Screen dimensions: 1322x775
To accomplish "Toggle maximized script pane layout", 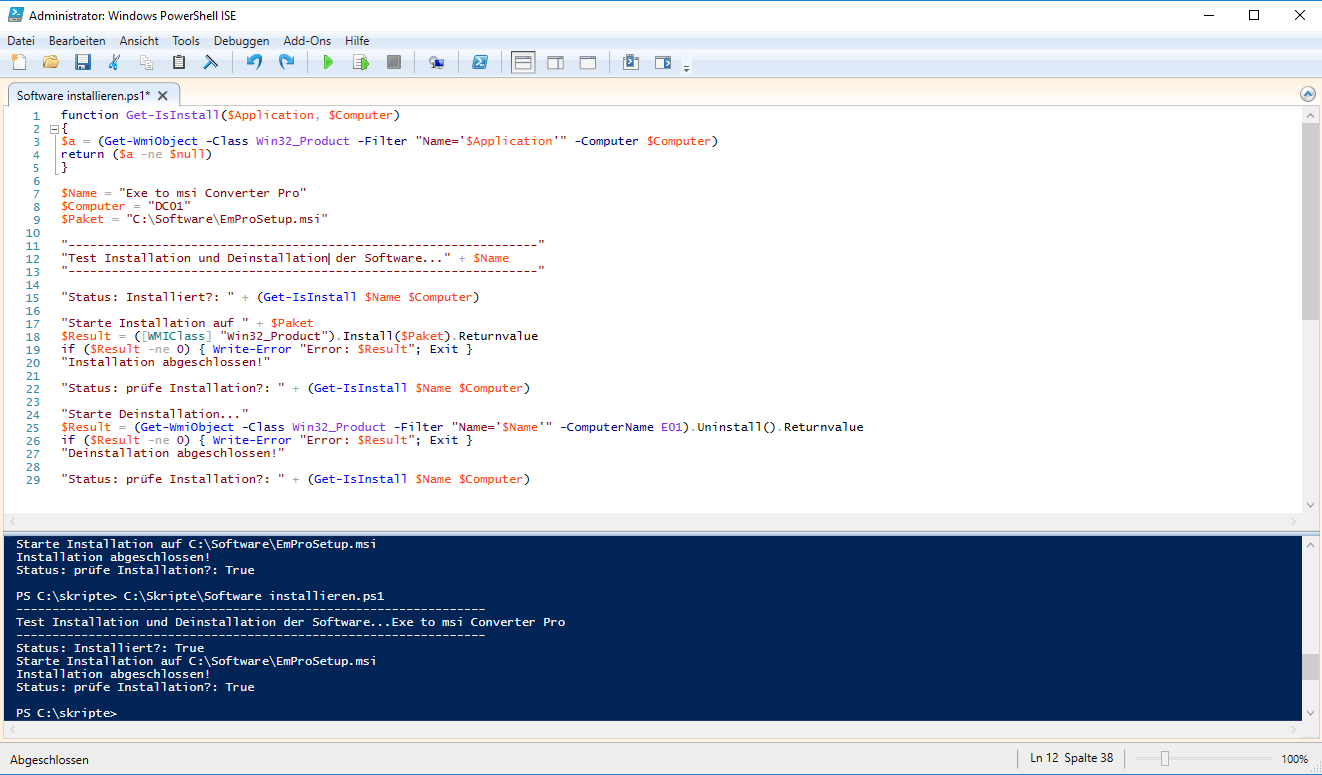I will coord(588,63).
